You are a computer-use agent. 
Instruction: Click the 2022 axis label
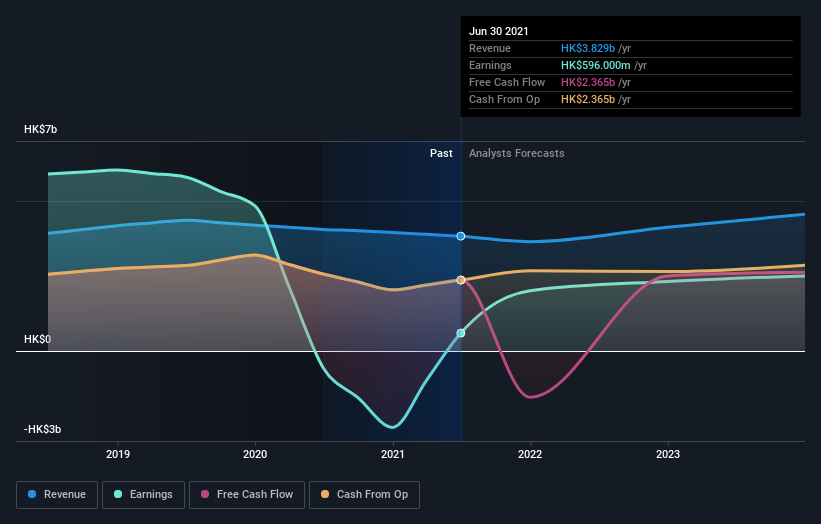pyautogui.click(x=530, y=454)
